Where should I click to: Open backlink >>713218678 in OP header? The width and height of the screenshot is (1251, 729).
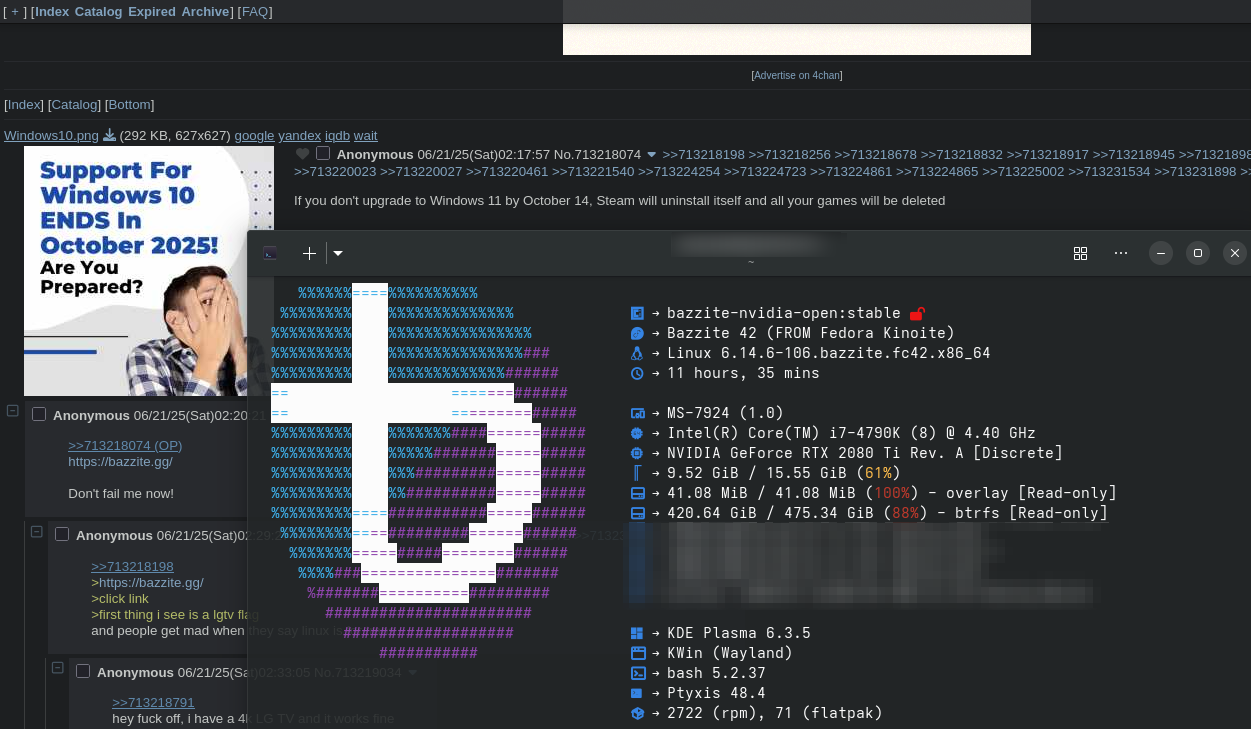tap(876, 155)
